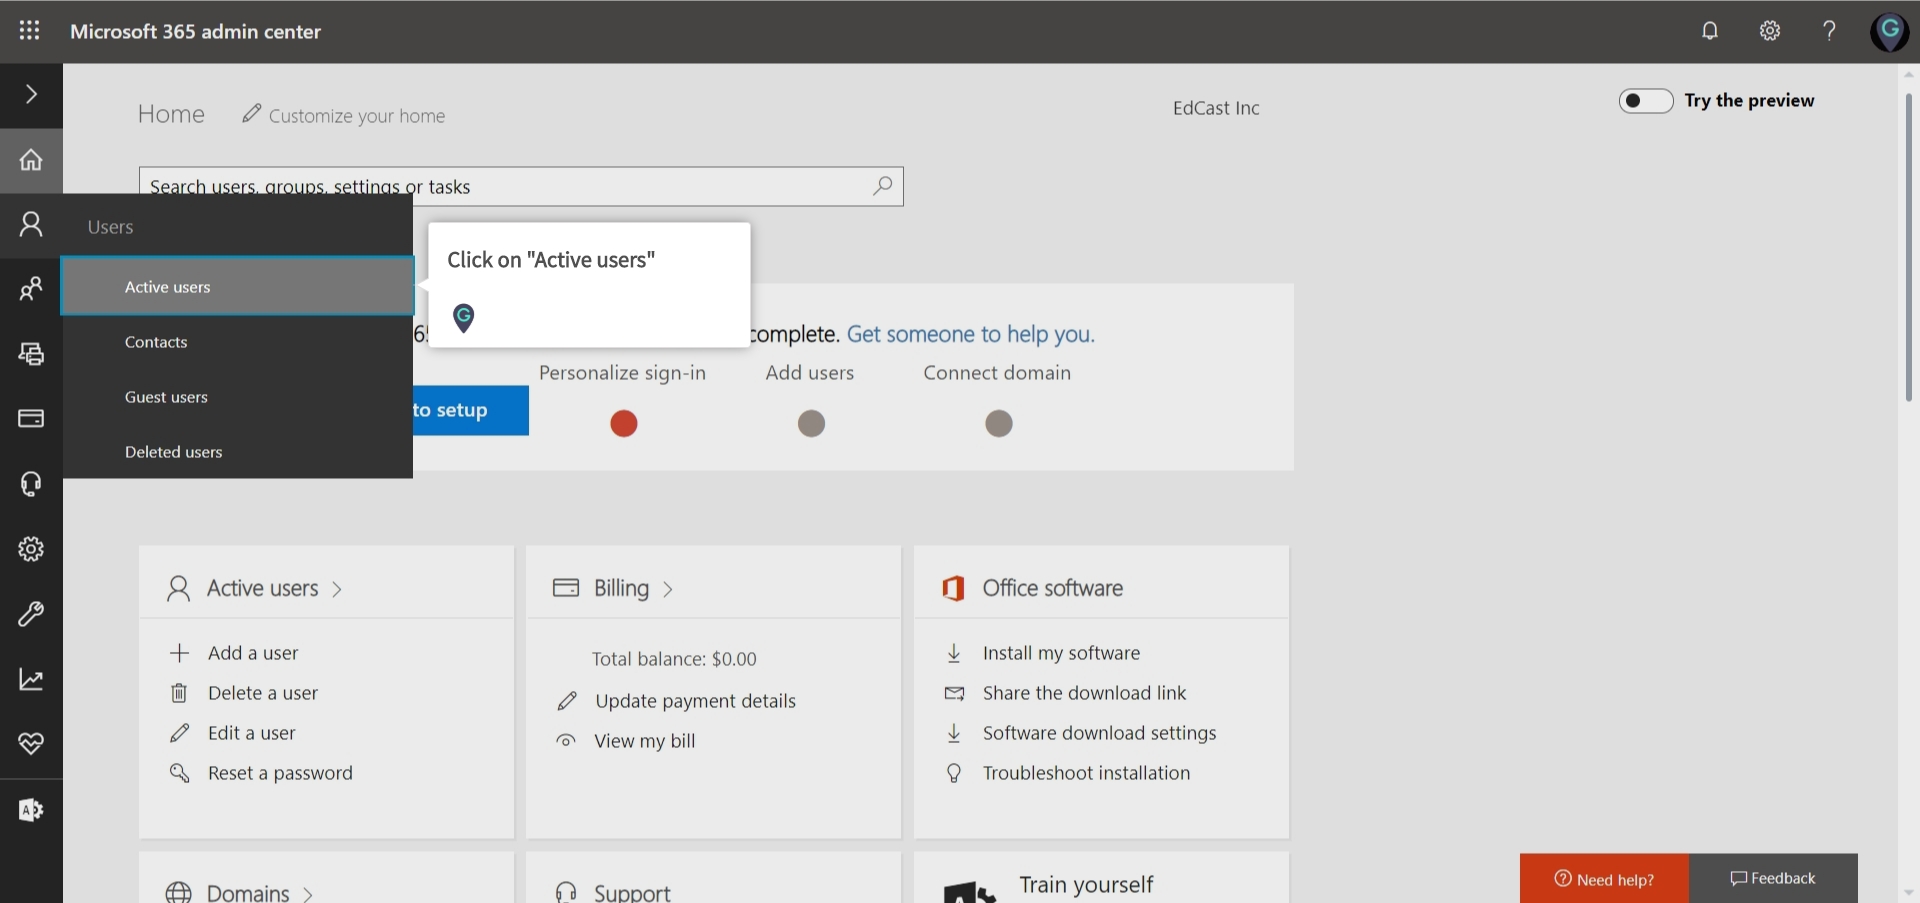
Task: Toggle the Try the preview switch
Action: pos(1645,101)
